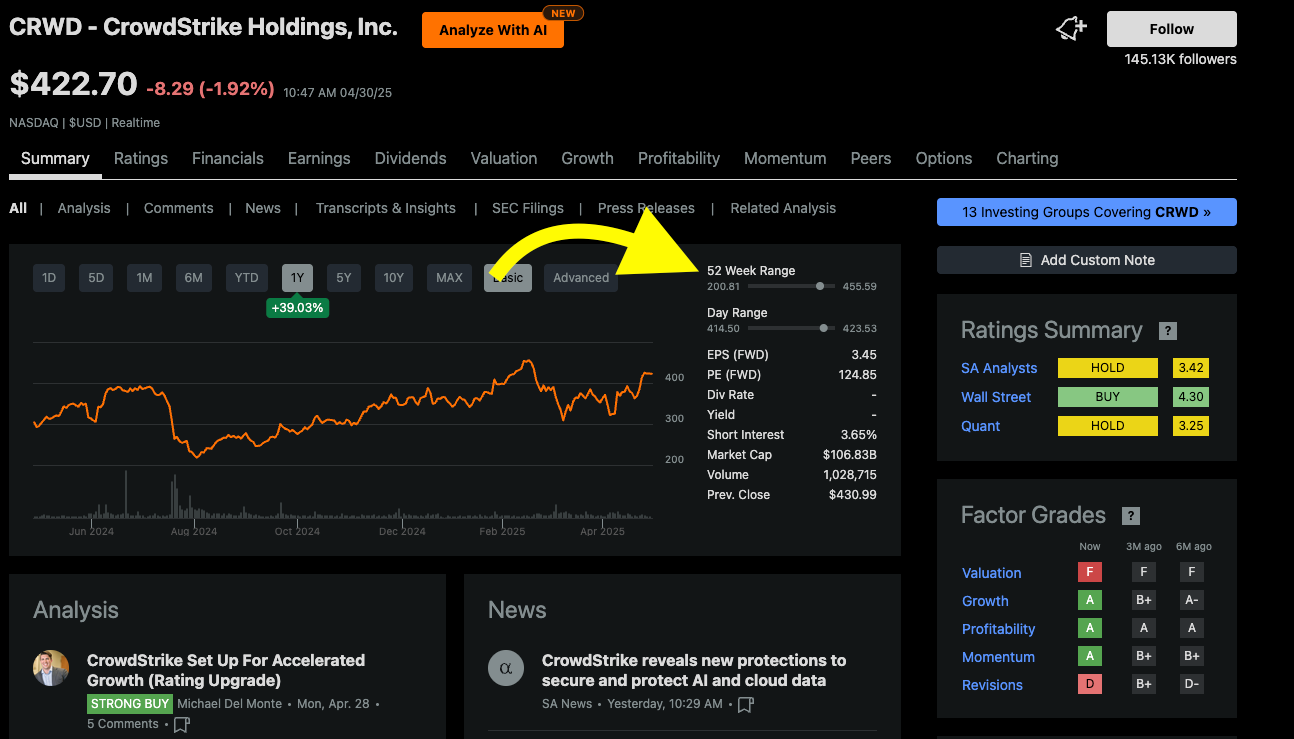
Task: Click the yellow HOLD badge for SA Analysts
Action: coord(1107,368)
